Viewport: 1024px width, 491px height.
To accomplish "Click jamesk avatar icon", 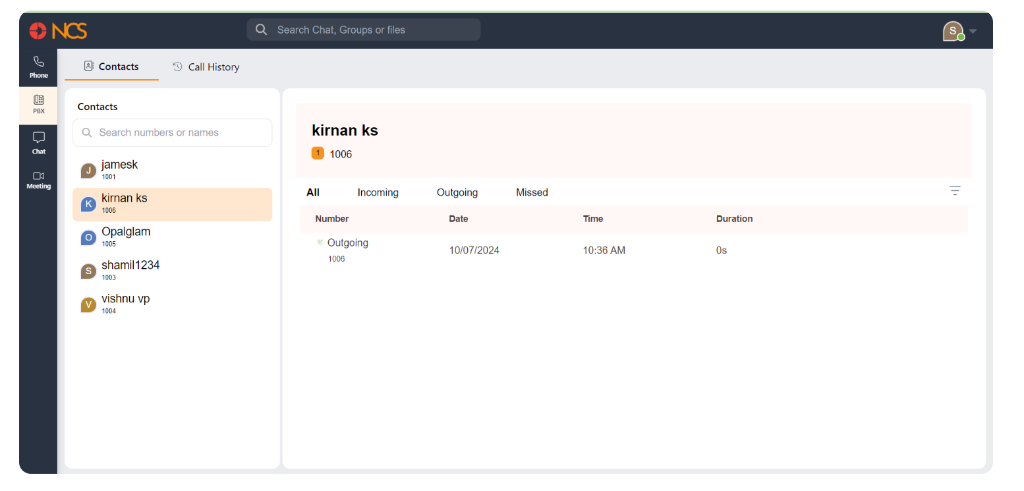I will [x=88, y=170].
